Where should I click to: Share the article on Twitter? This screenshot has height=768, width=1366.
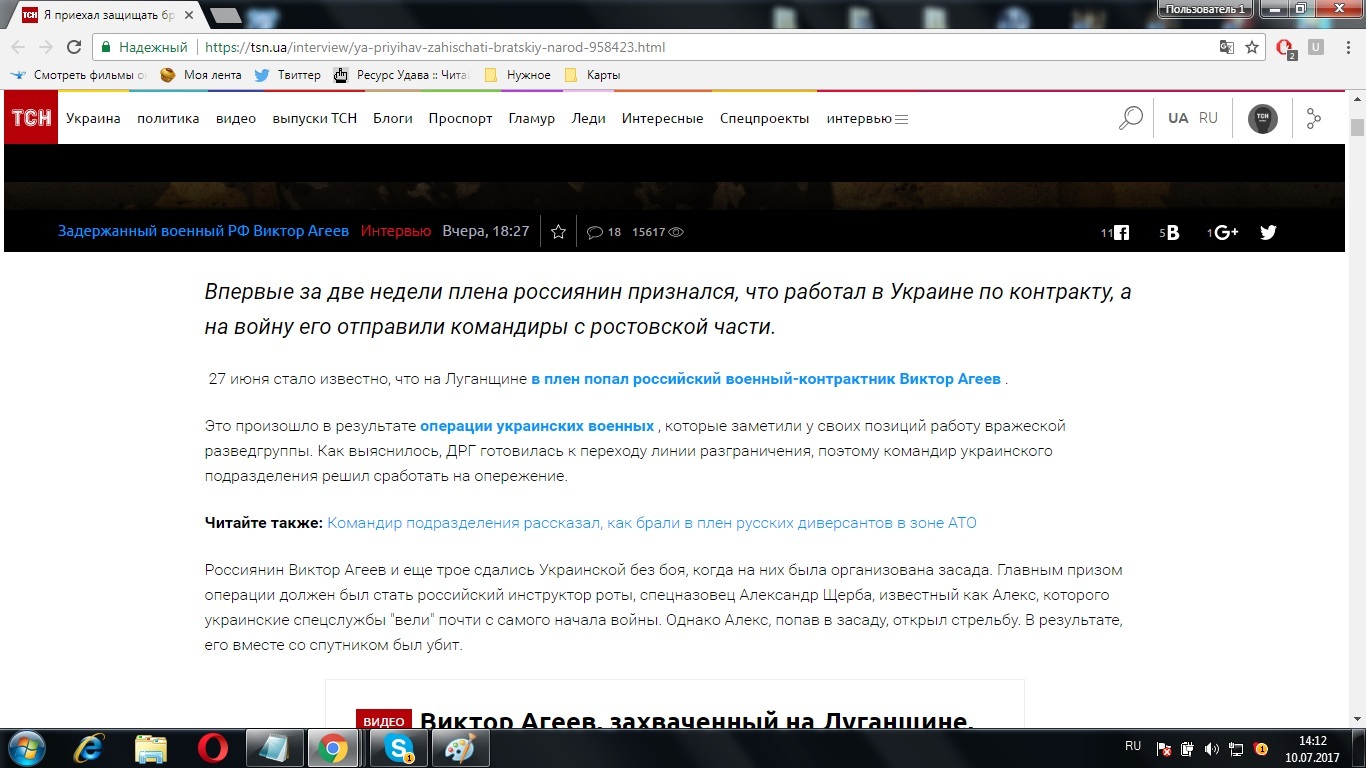pyautogui.click(x=1268, y=232)
